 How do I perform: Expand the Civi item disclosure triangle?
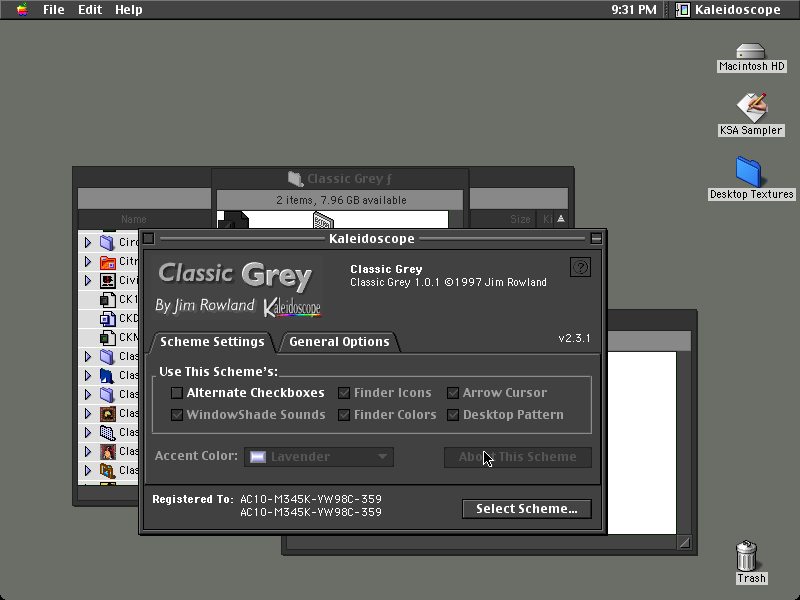coord(88,280)
